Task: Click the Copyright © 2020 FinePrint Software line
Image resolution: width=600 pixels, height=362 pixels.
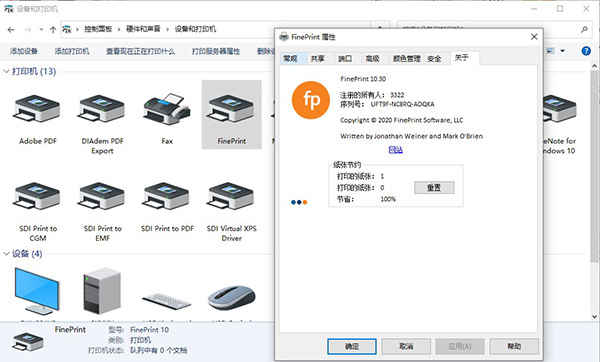Action: tap(402, 120)
